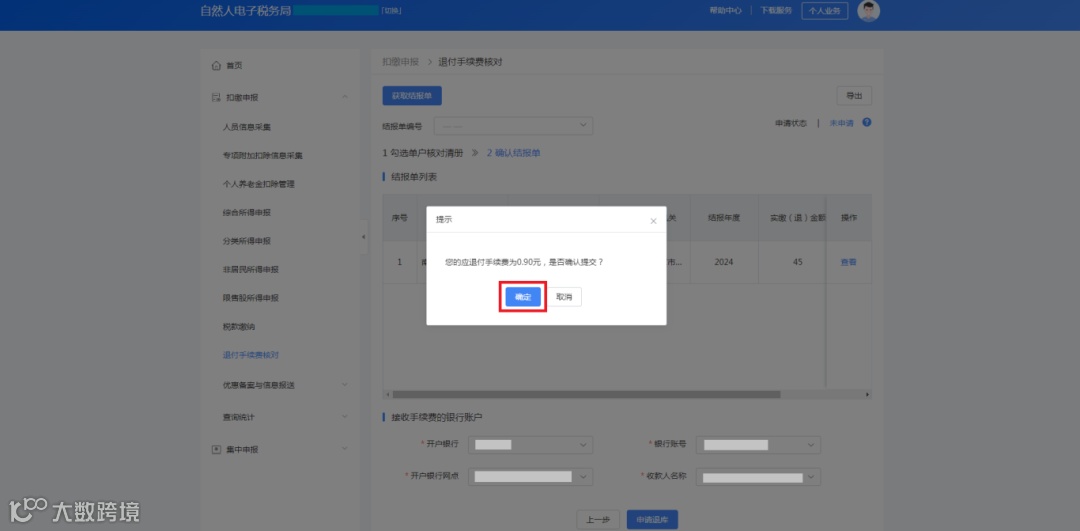
Task: Click the 45 amount cell
Action: [797, 262]
